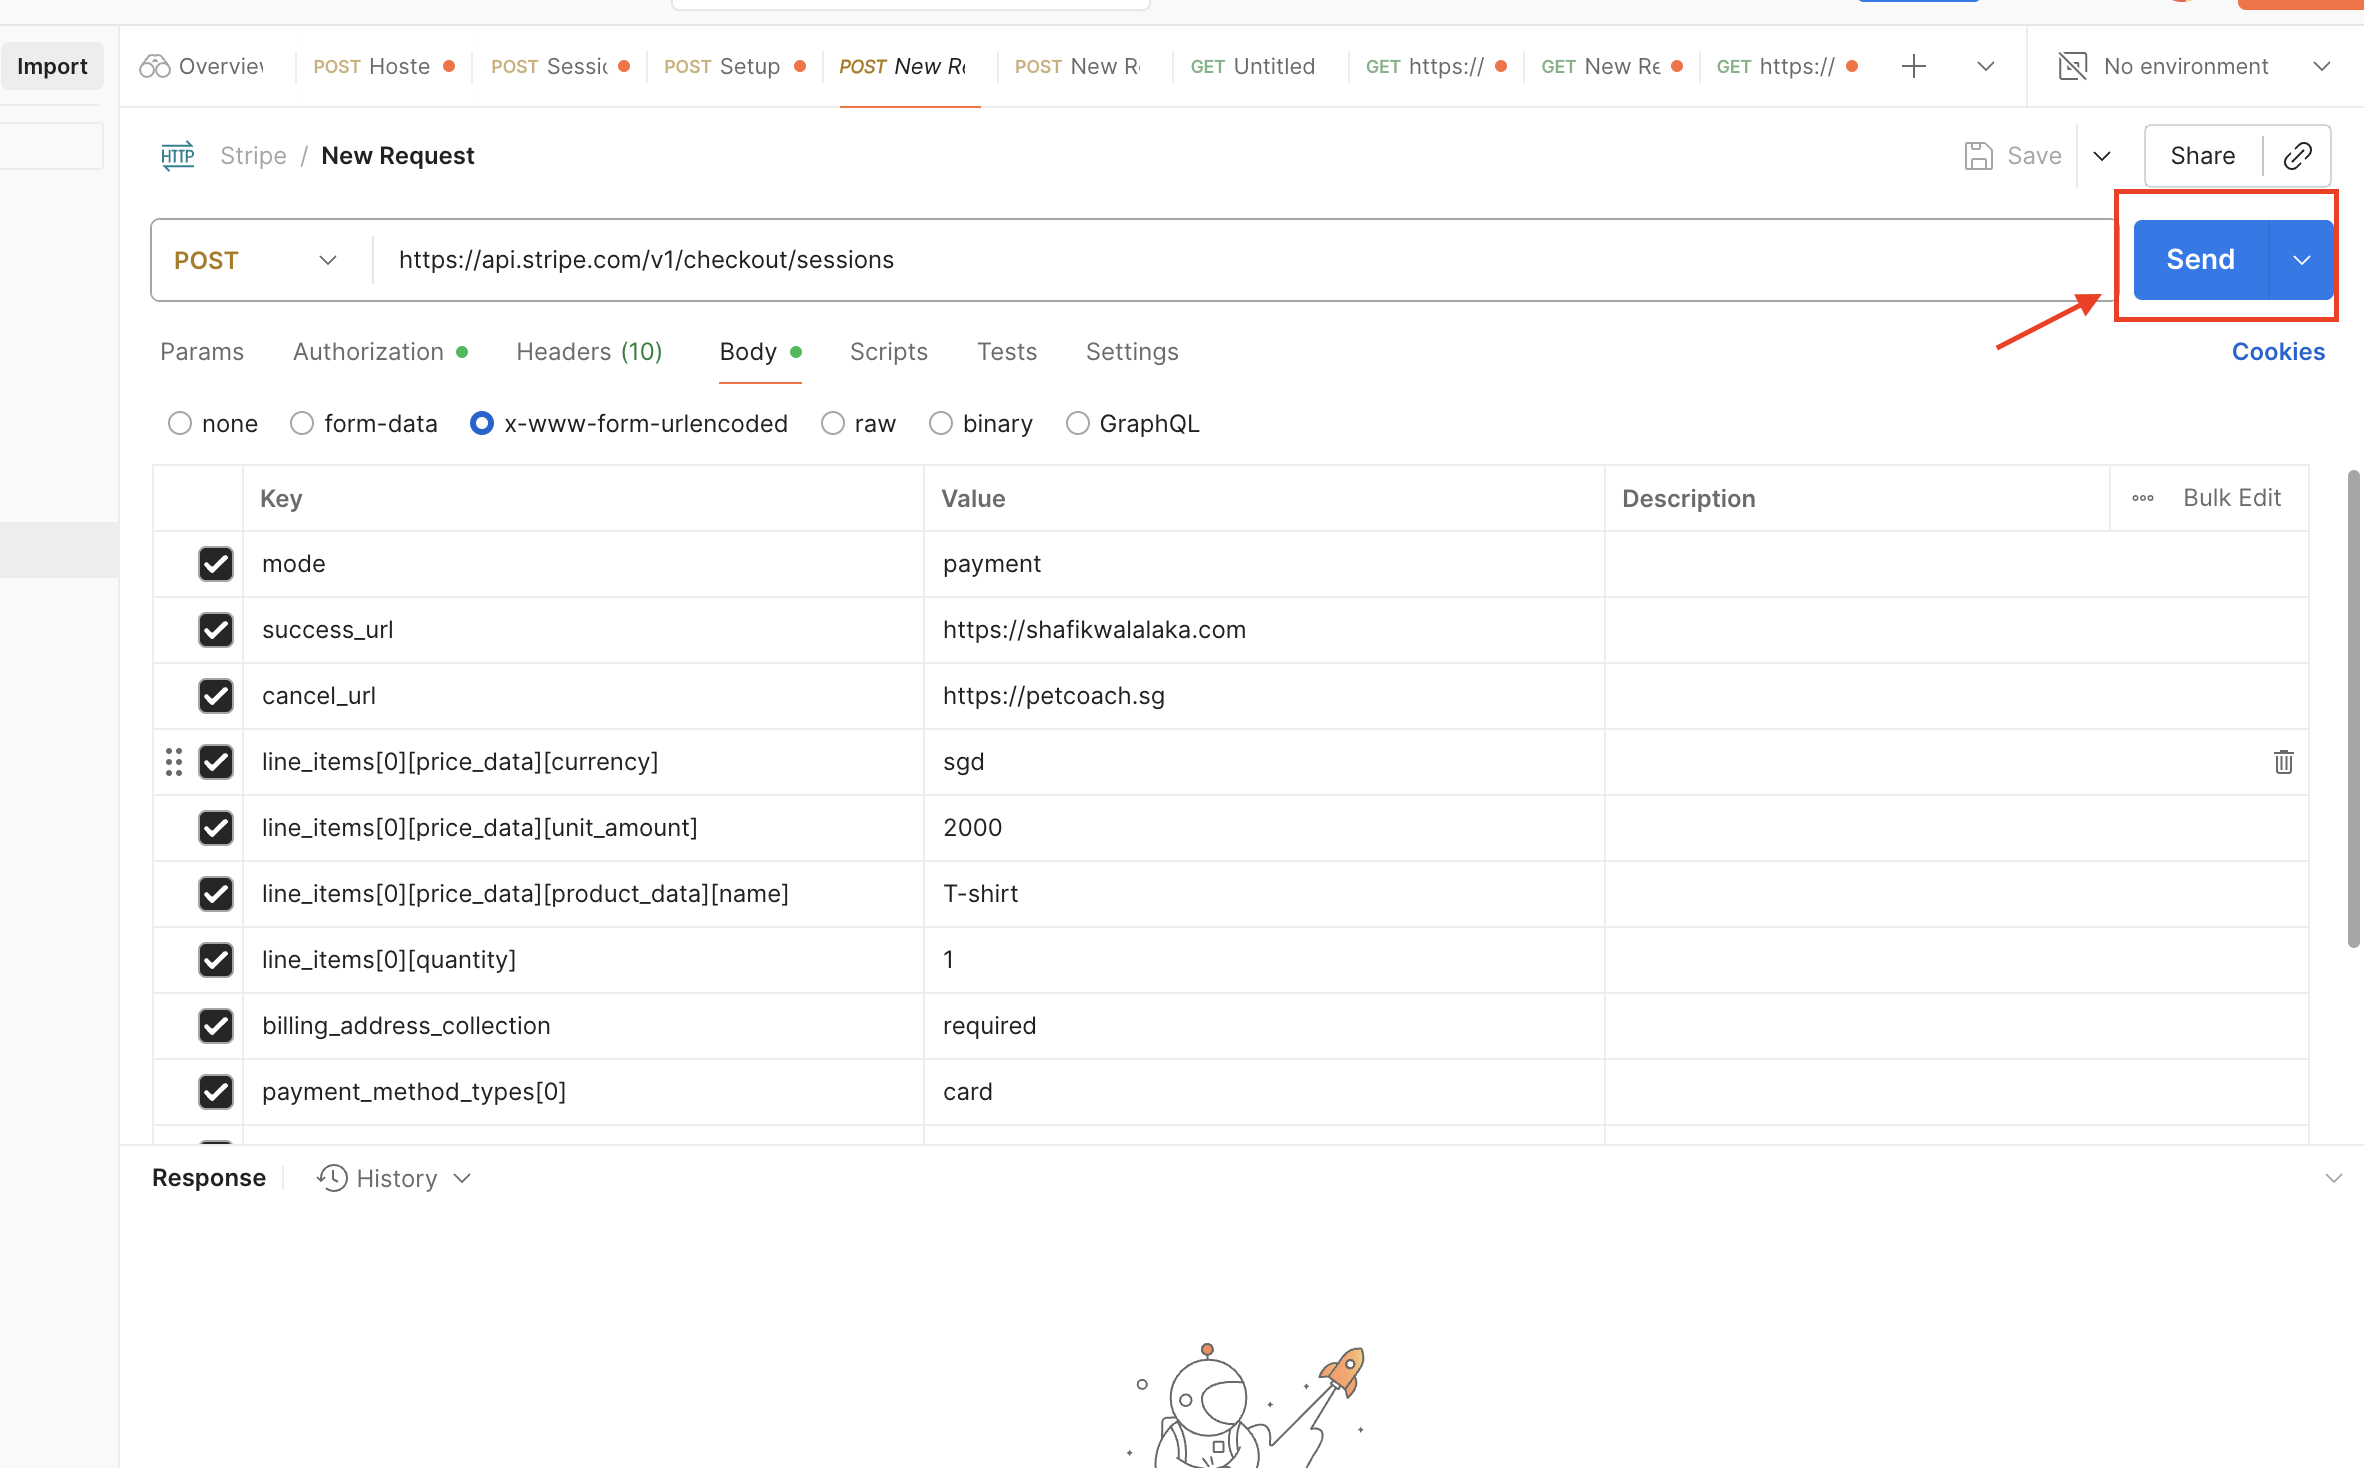Image resolution: width=2364 pixels, height=1468 pixels.
Task: Select the none body type
Action: pos(179,424)
